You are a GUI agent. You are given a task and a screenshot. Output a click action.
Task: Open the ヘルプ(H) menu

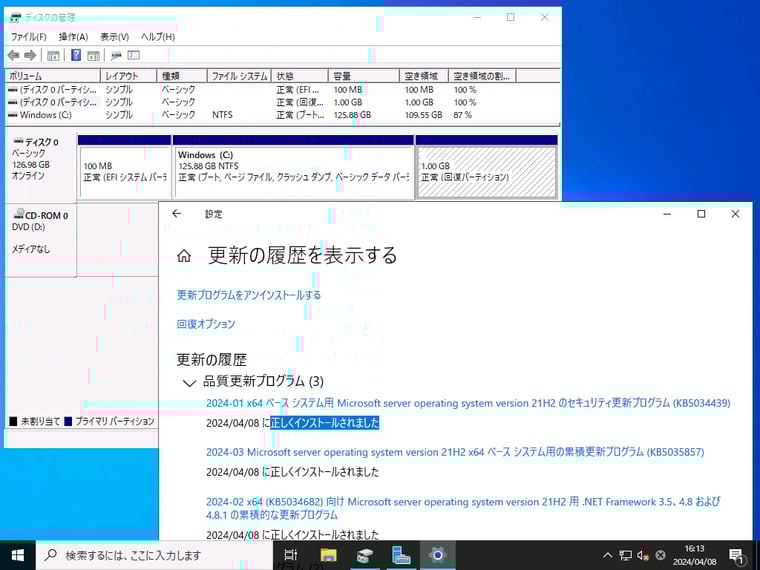point(158,37)
